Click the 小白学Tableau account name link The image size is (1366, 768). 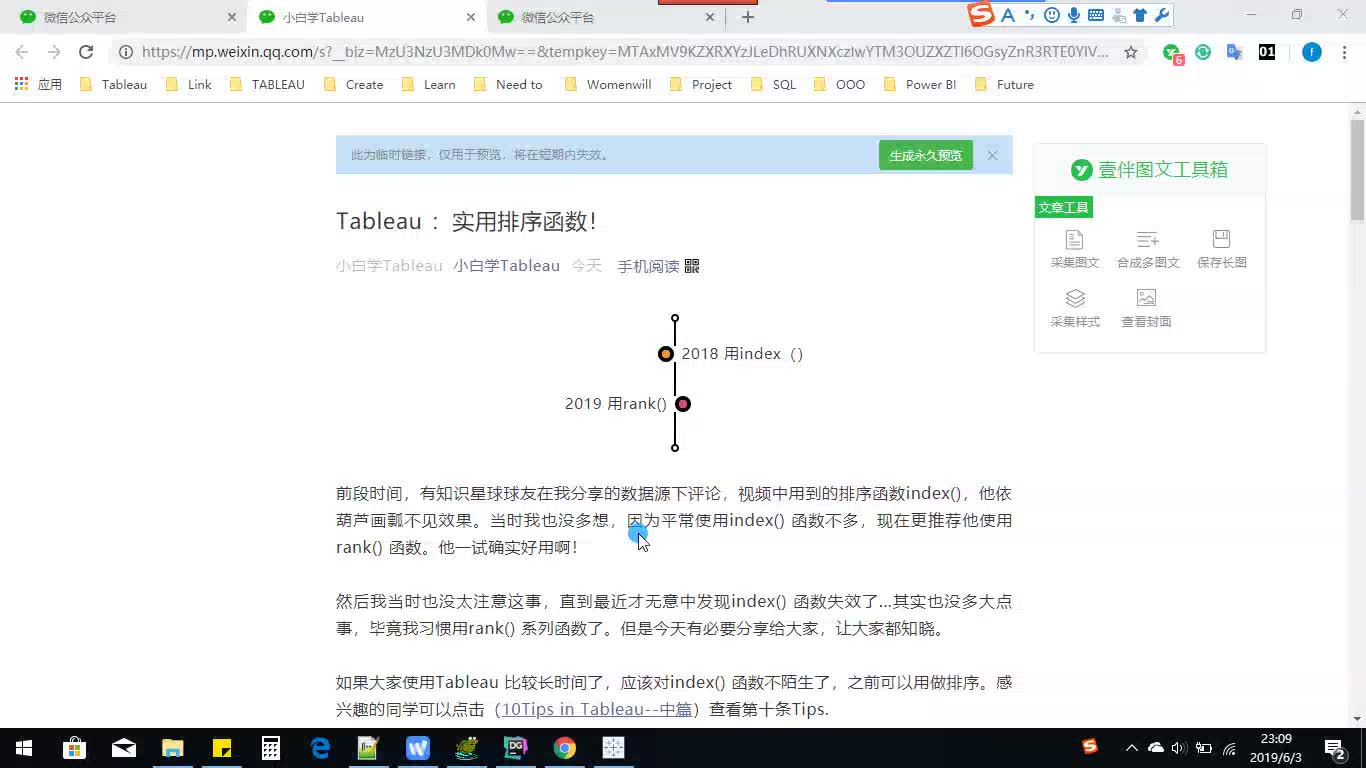506,266
